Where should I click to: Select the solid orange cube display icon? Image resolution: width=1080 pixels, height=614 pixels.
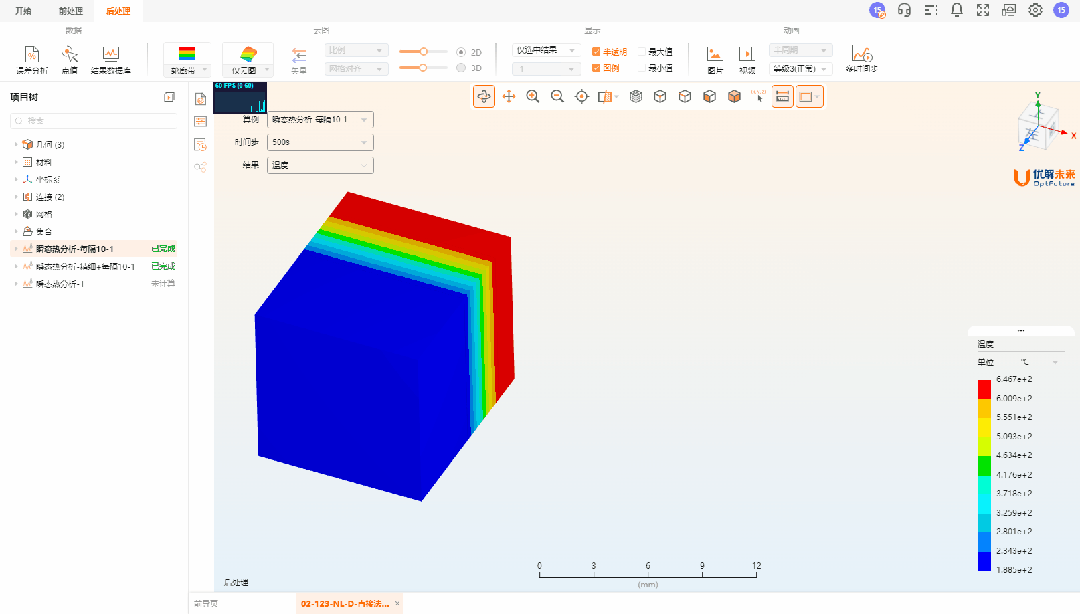pyautogui.click(x=734, y=96)
